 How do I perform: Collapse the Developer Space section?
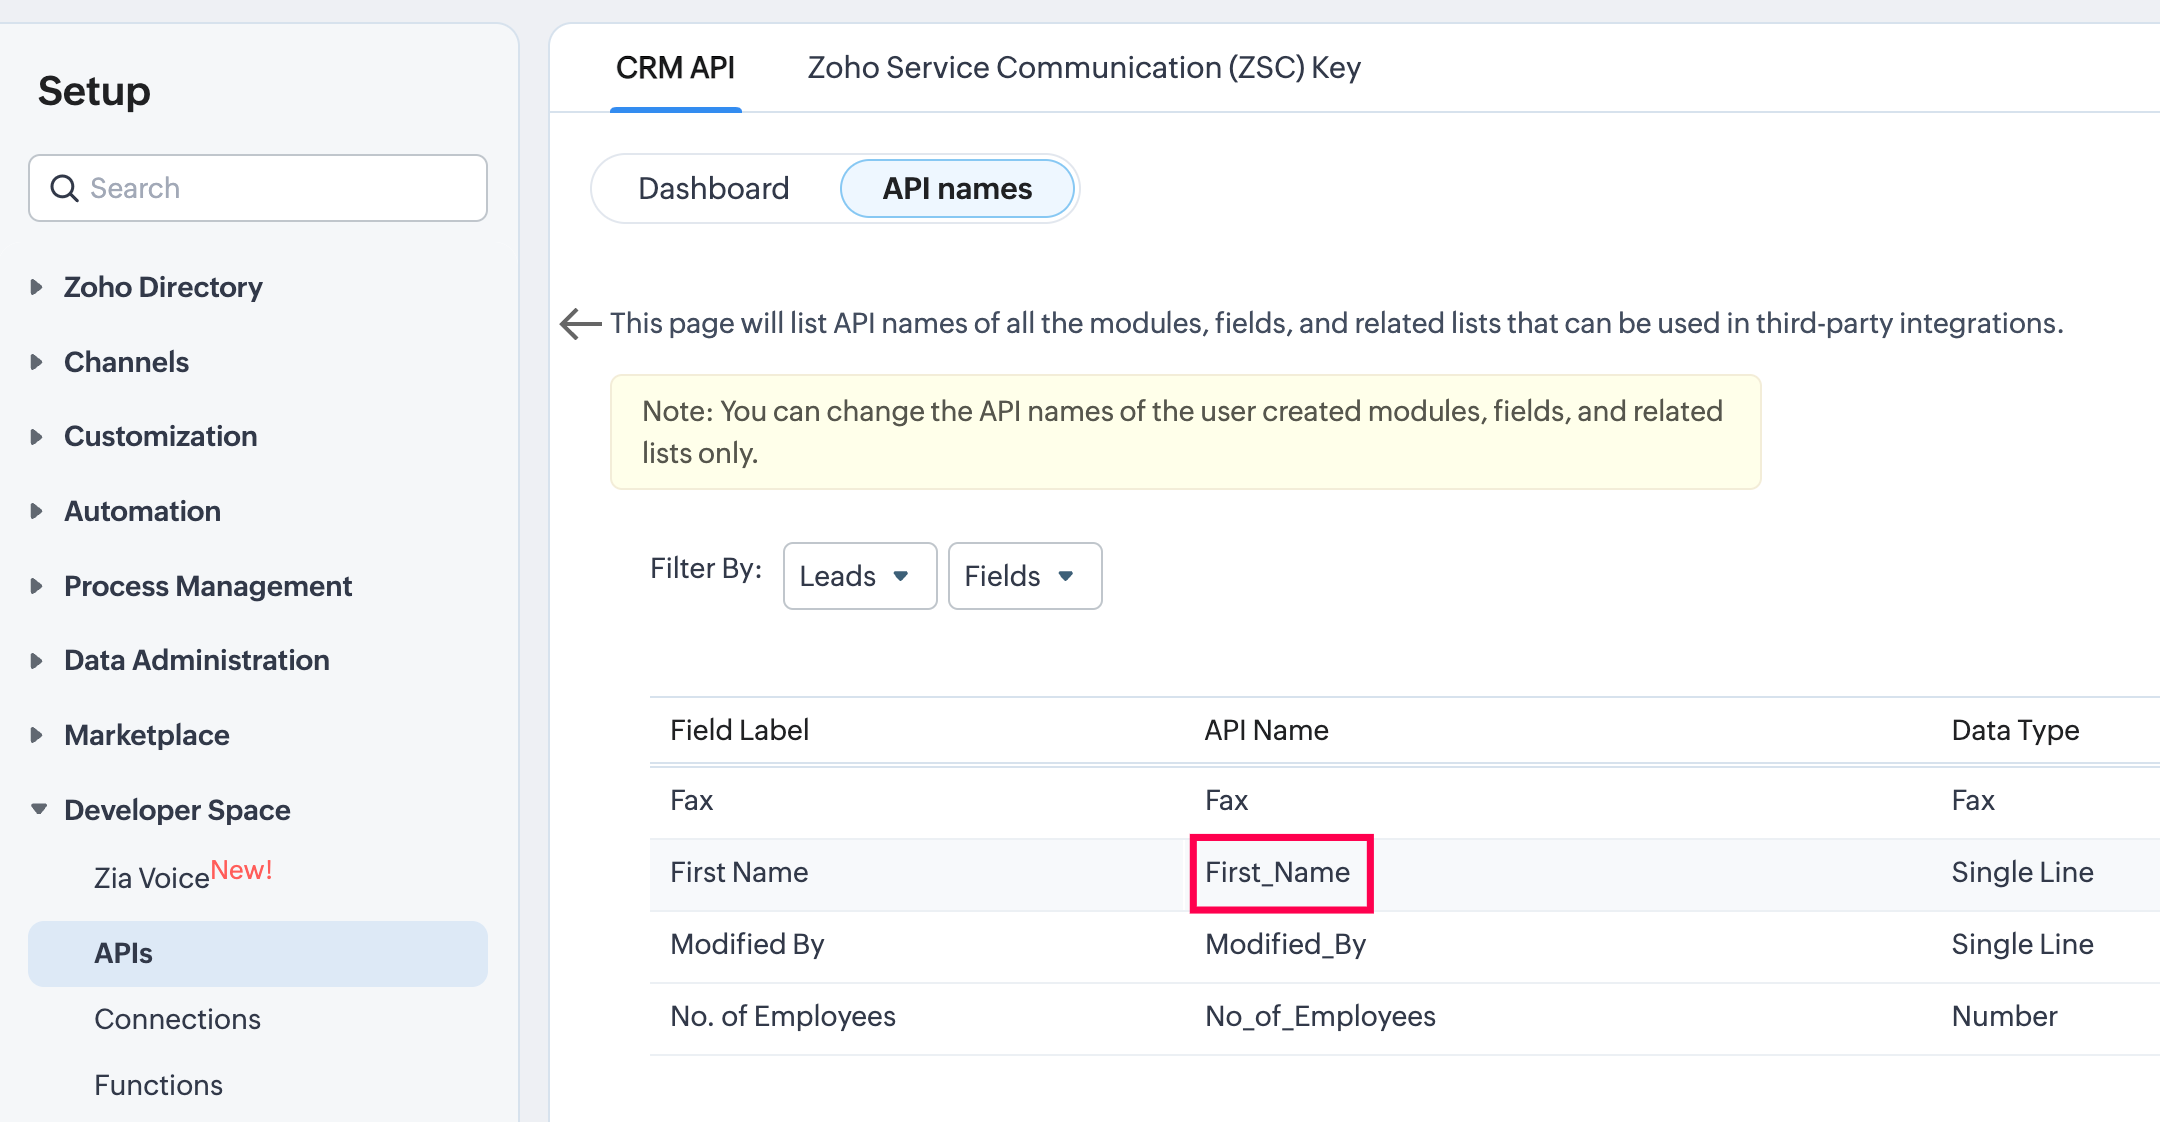38,809
